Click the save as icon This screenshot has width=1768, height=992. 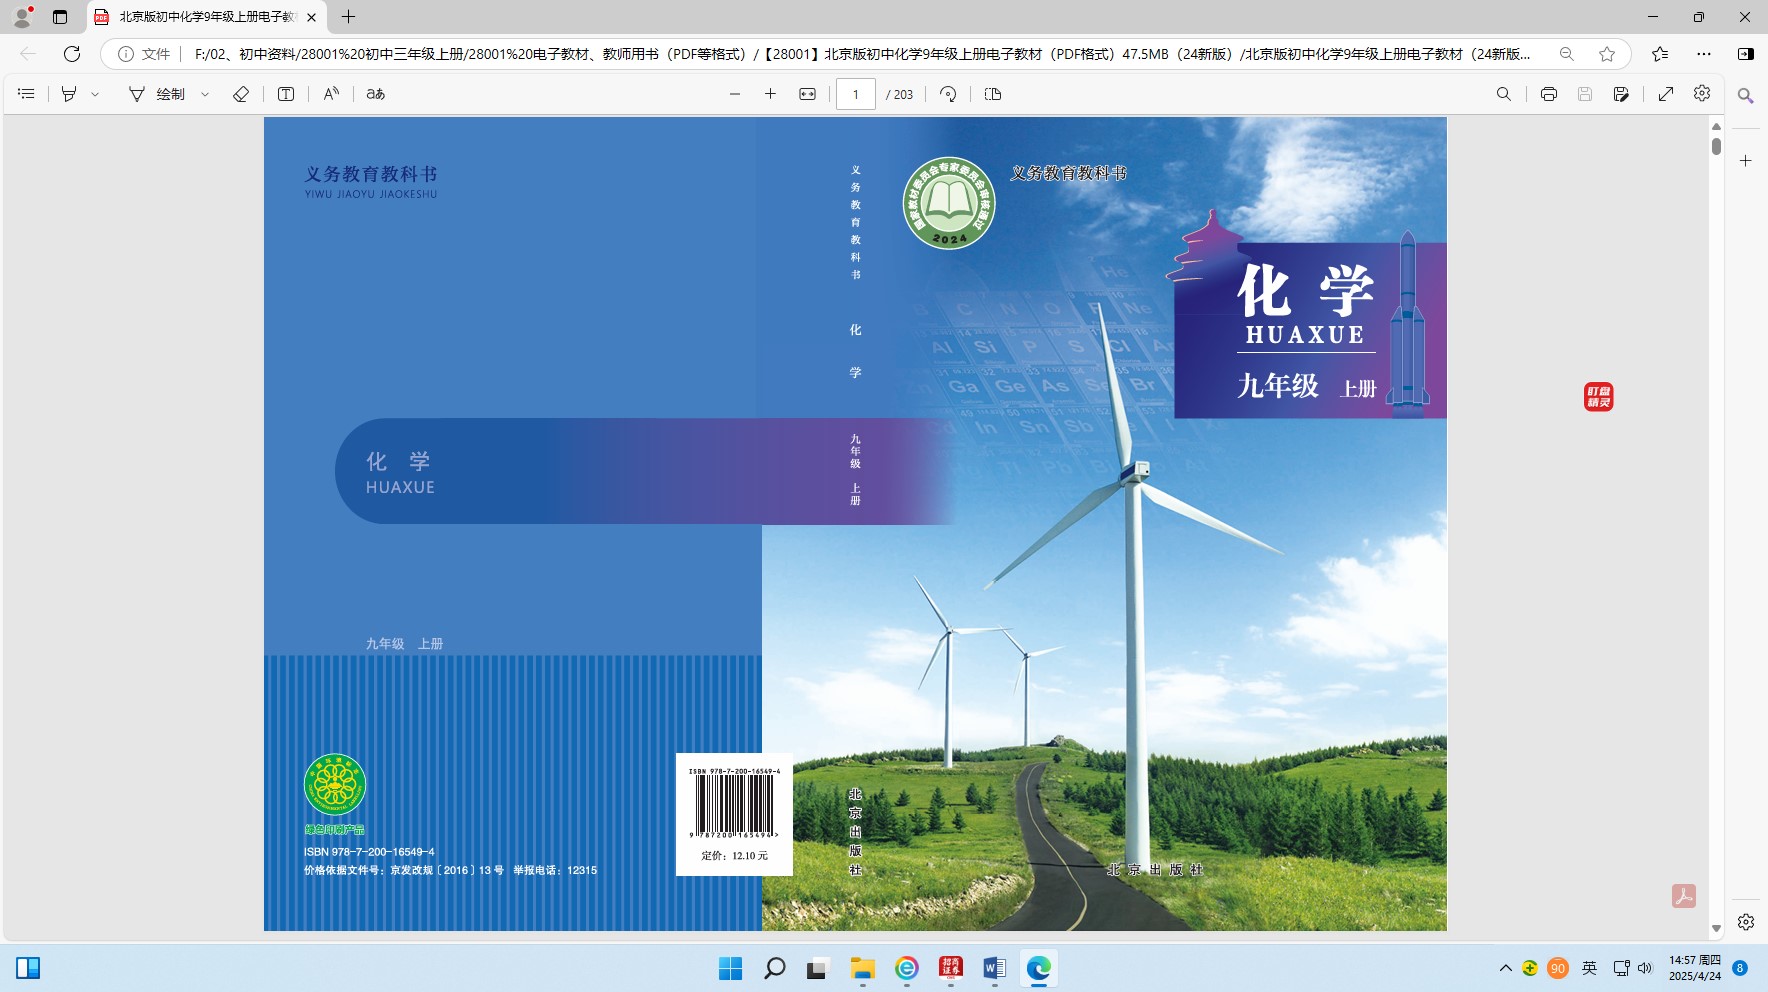point(1621,94)
